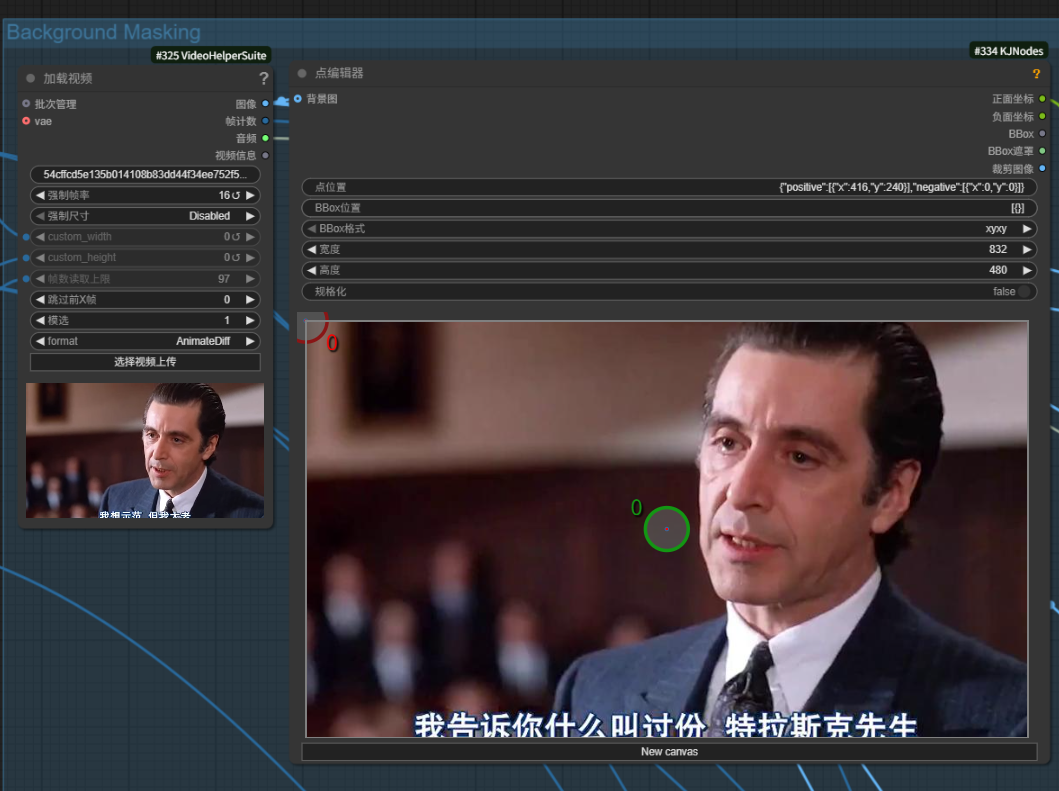Collapse the 加载视频 node via its title dot
The width and height of the screenshot is (1059, 791).
[30, 78]
